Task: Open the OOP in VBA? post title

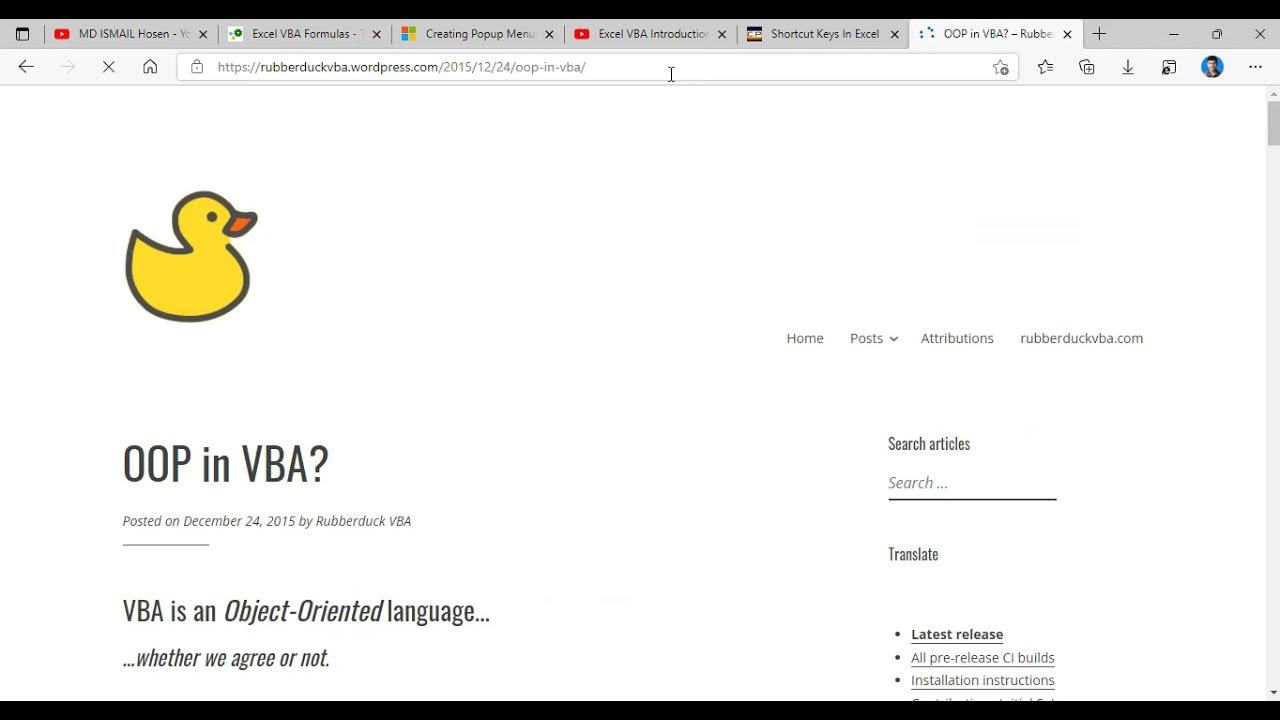Action: [226, 463]
